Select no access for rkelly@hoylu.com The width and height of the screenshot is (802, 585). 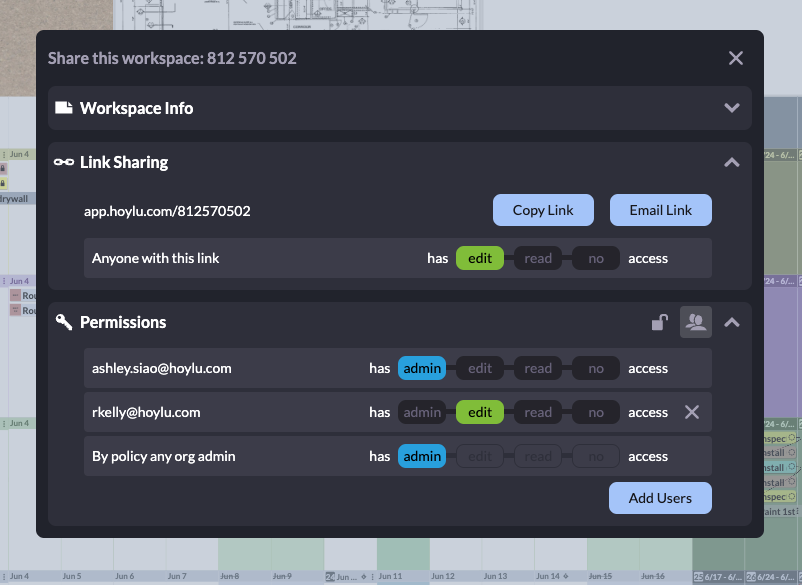coord(596,412)
